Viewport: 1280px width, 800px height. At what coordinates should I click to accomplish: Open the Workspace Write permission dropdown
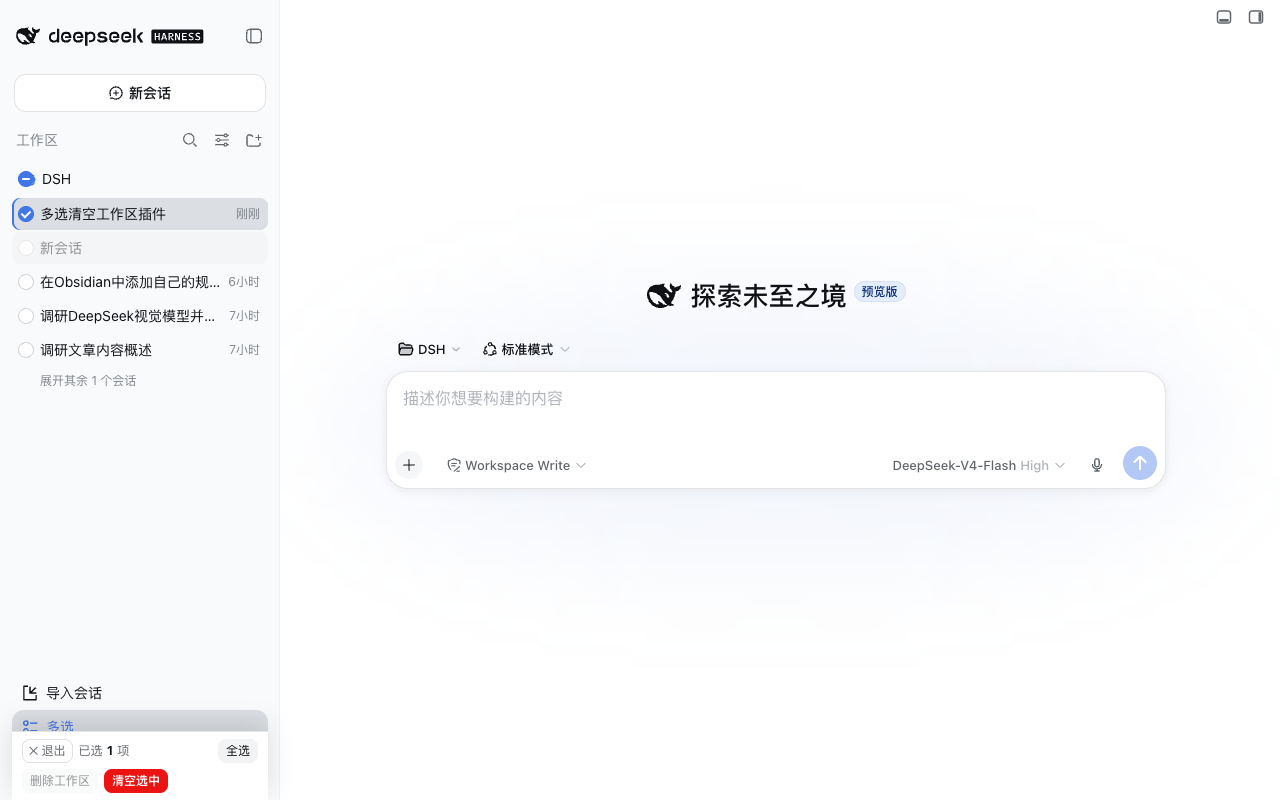(516, 465)
